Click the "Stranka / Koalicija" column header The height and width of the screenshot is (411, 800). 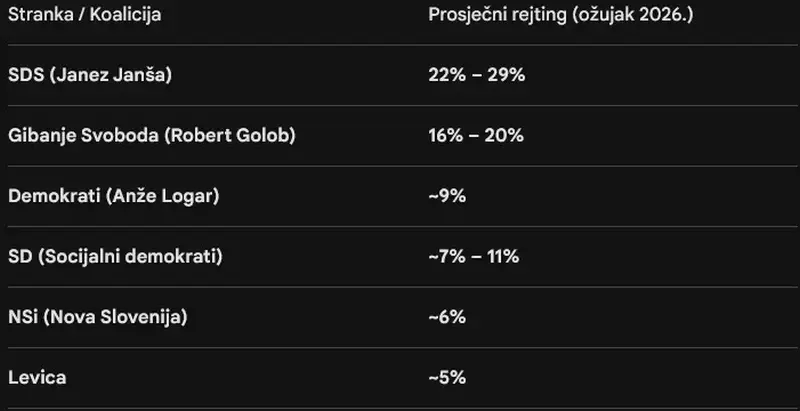(84, 15)
